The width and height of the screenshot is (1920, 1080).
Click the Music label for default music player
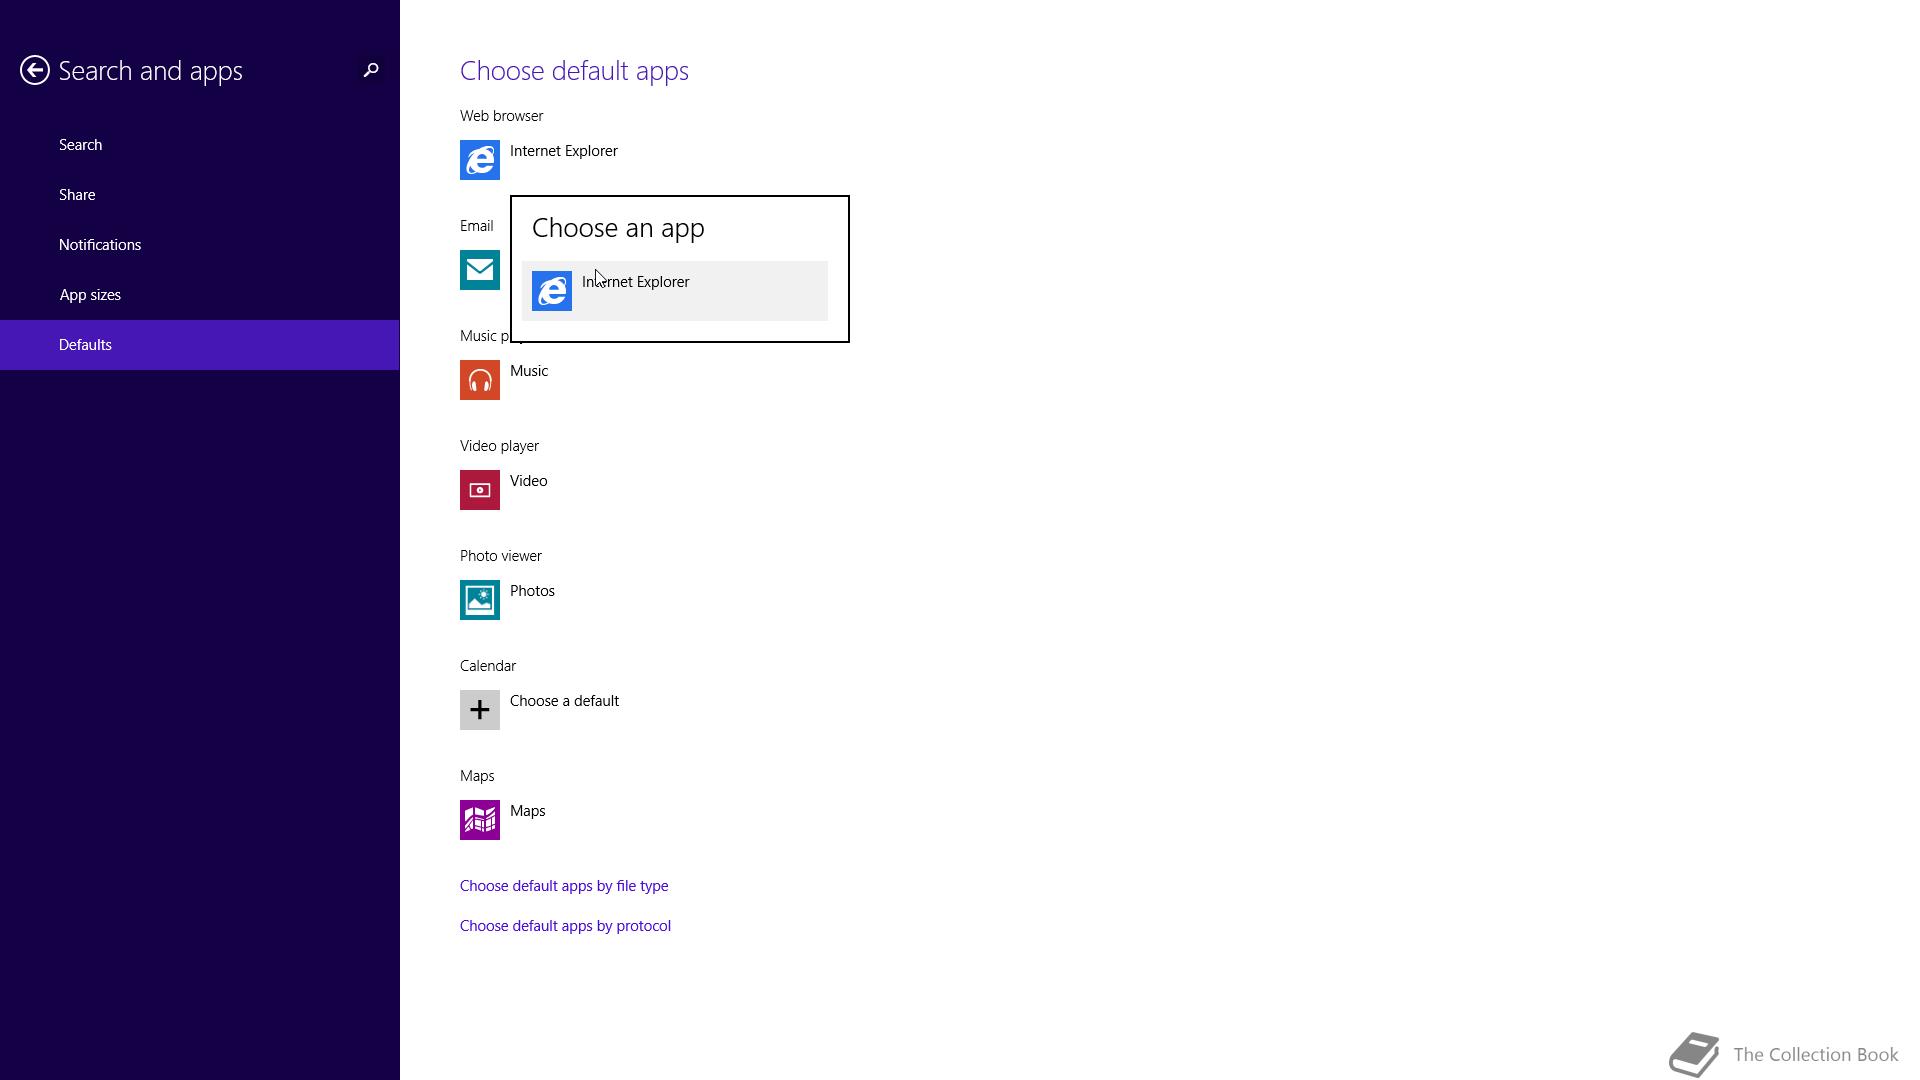click(x=529, y=371)
